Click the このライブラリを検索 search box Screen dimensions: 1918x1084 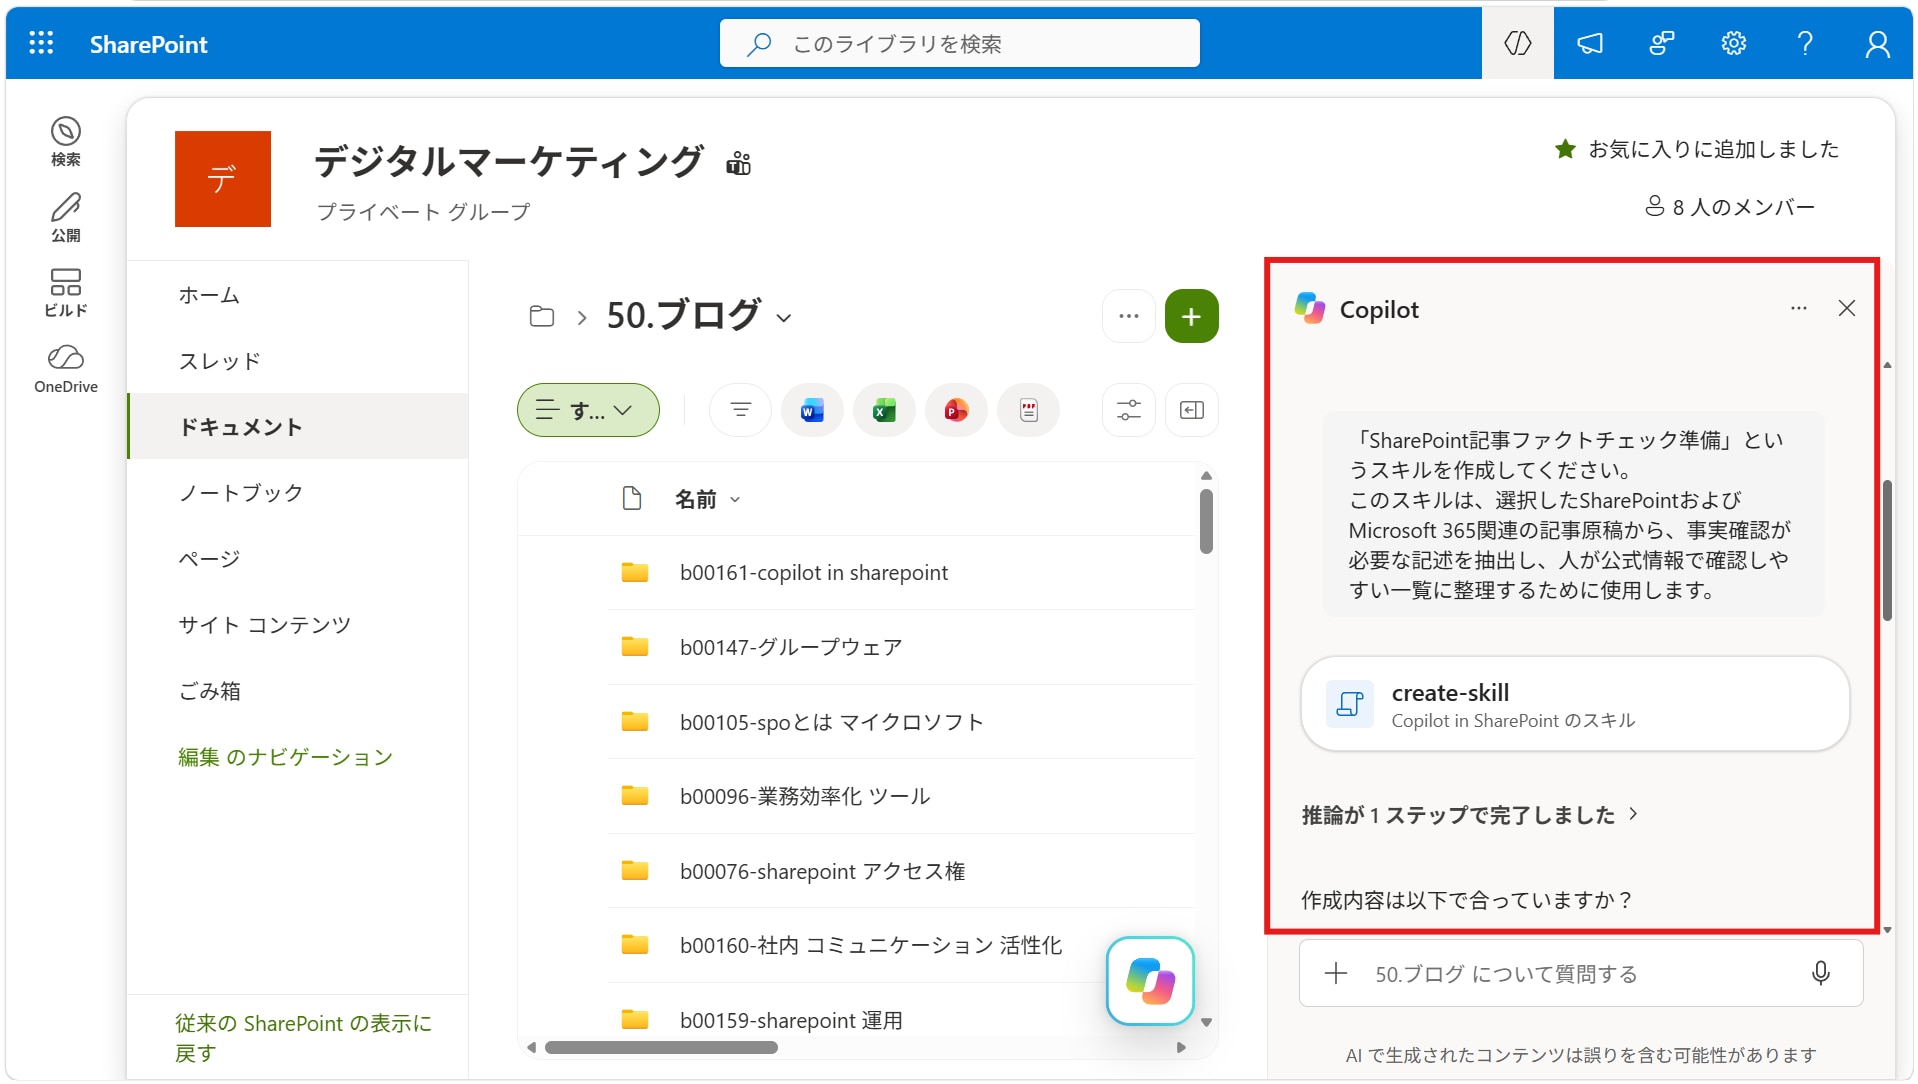click(959, 43)
